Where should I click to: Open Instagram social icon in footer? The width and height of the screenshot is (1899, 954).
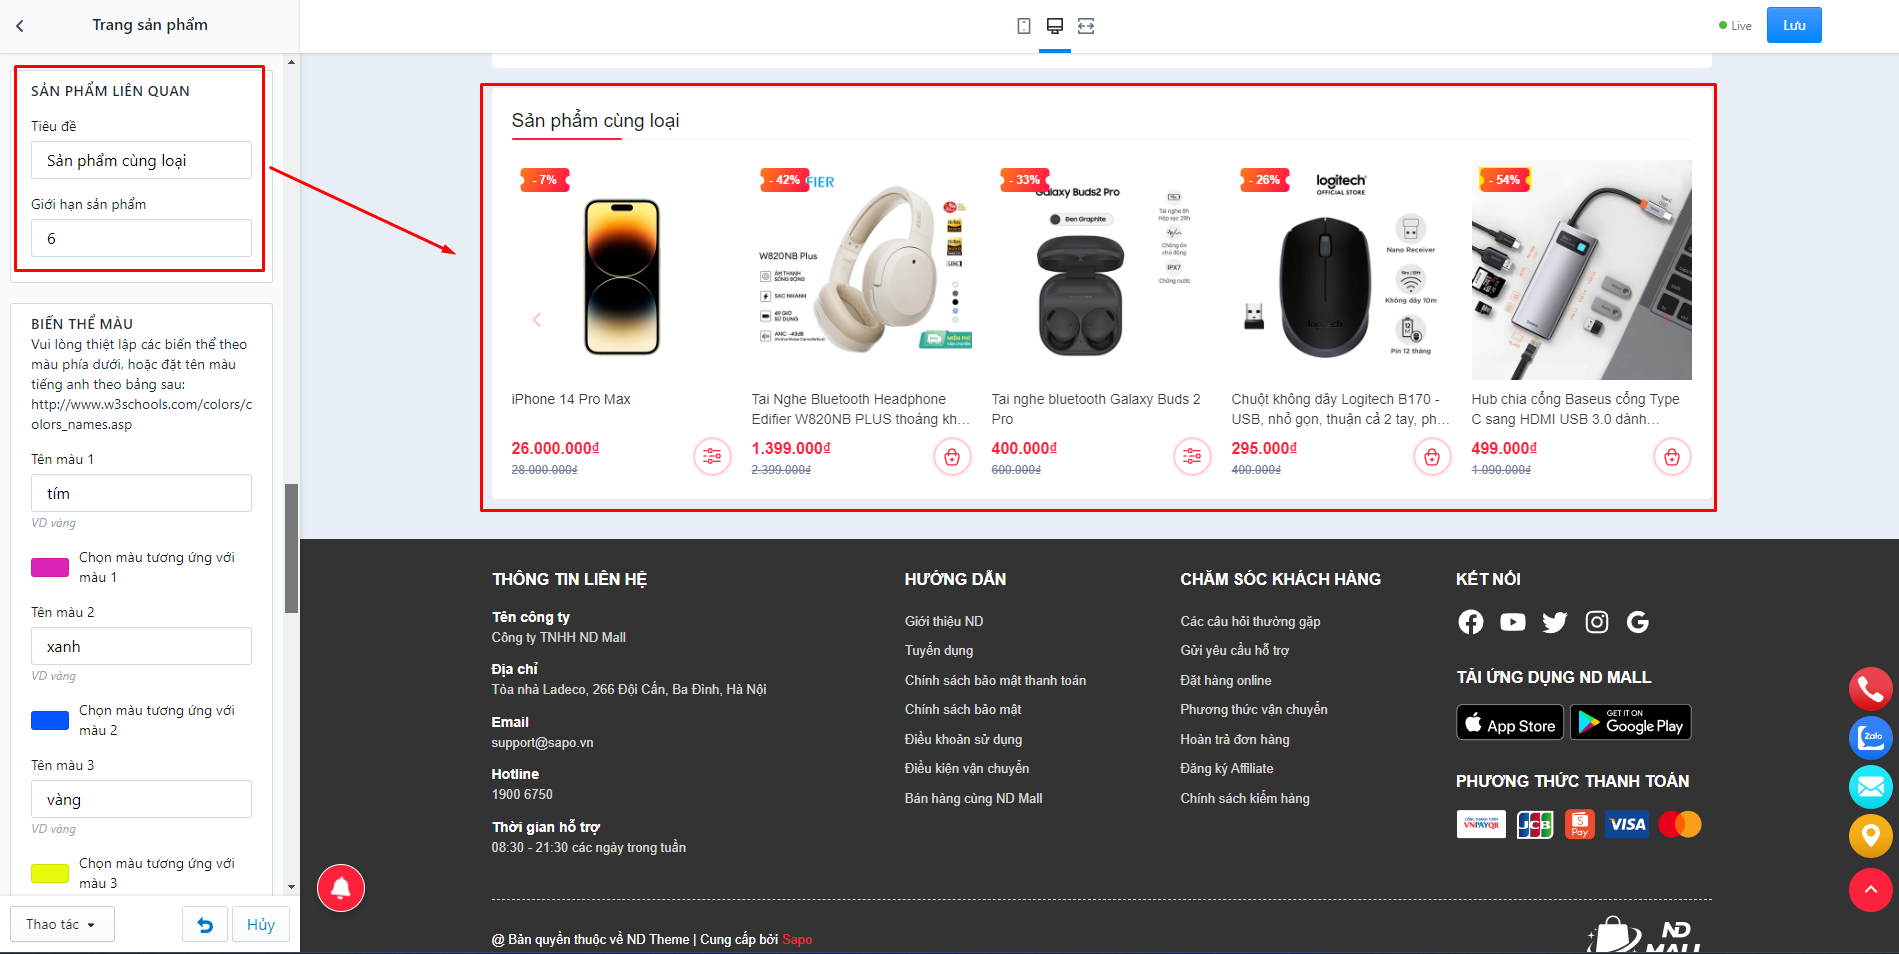coord(1597,622)
